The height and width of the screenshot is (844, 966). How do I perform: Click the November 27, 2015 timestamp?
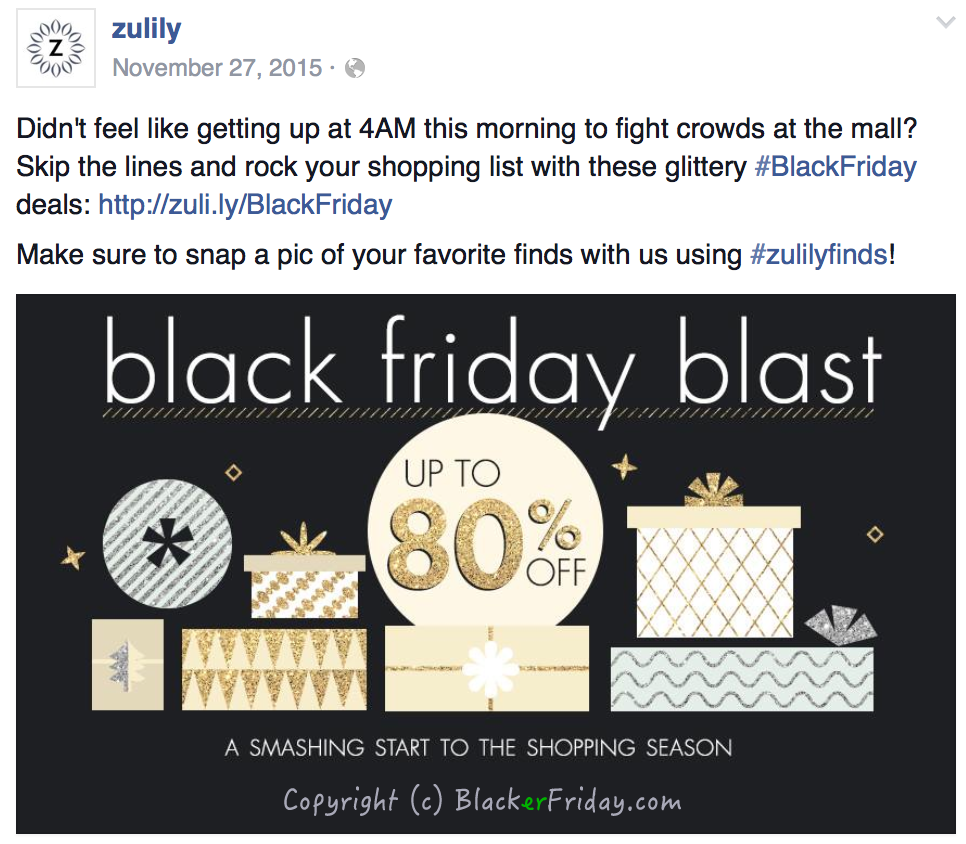pos(217,68)
